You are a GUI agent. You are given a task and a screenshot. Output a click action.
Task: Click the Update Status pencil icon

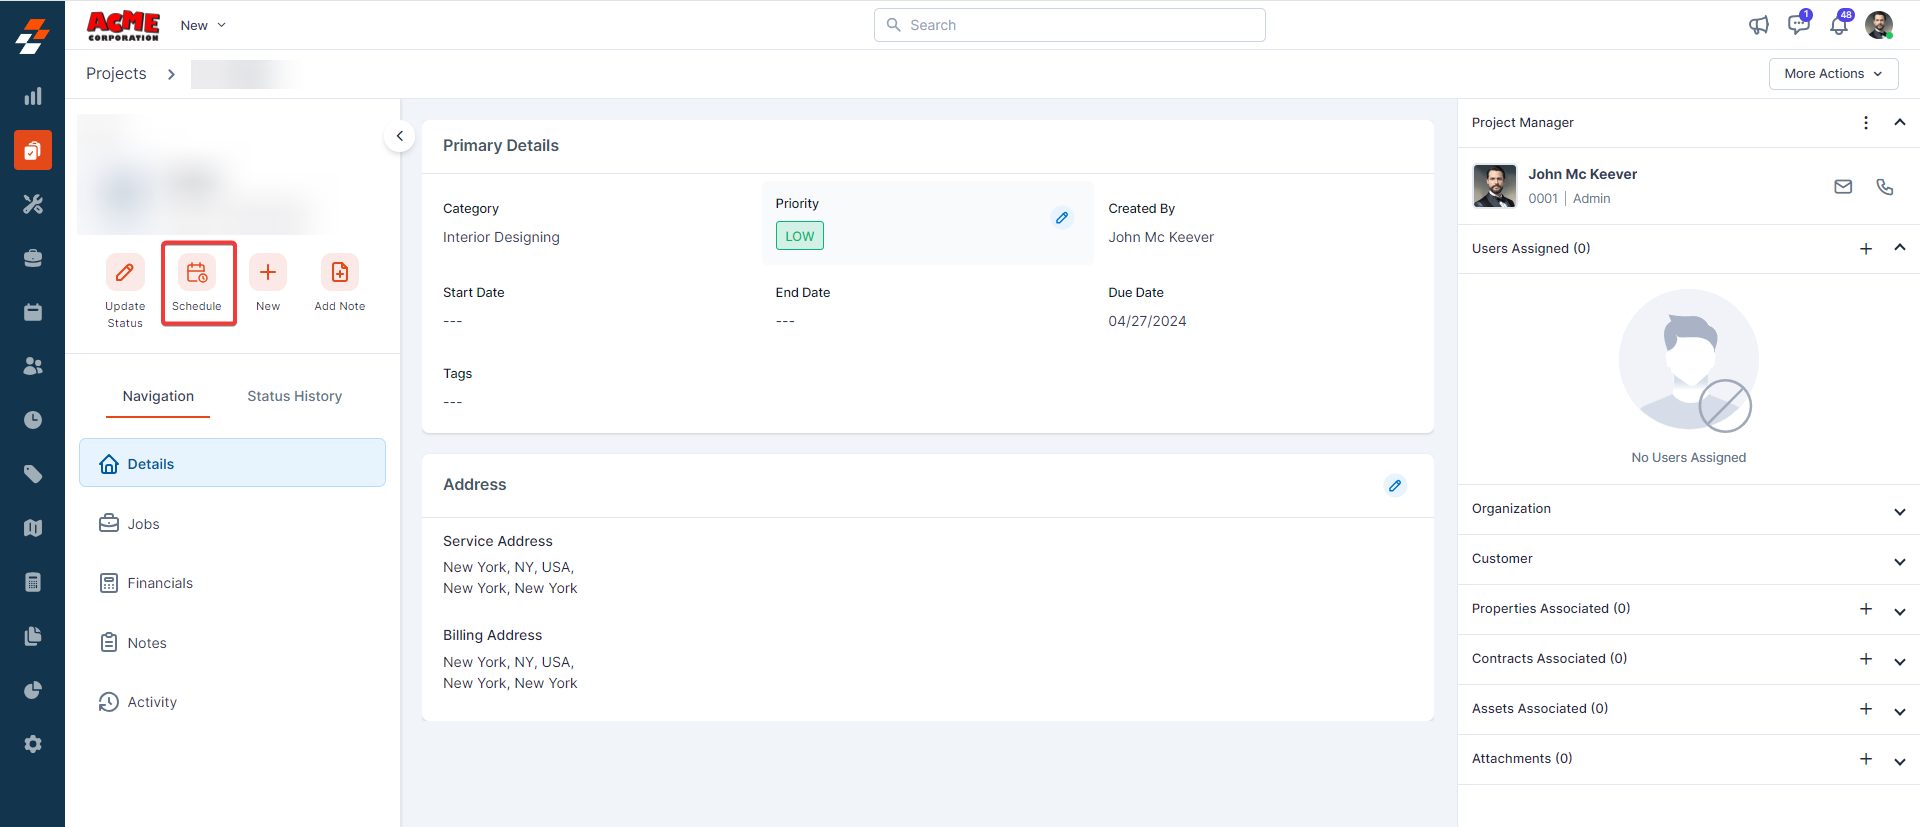[125, 272]
